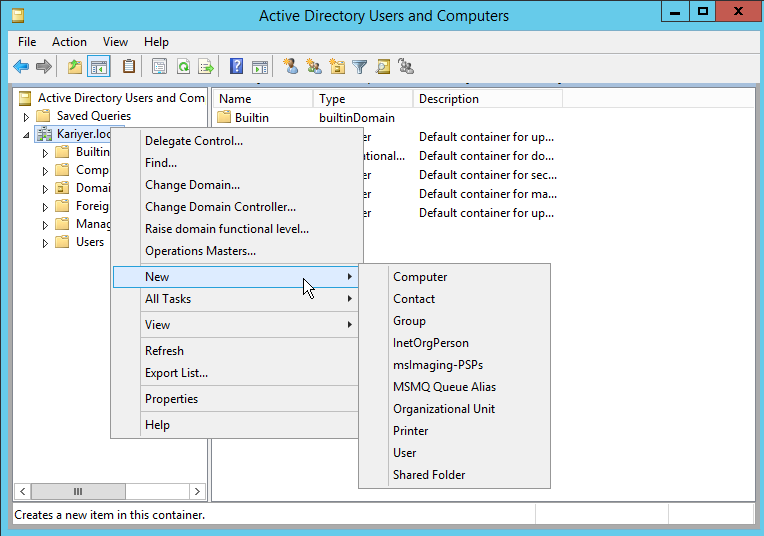
Task: Create a new Shared Folder object
Action: pos(455,475)
